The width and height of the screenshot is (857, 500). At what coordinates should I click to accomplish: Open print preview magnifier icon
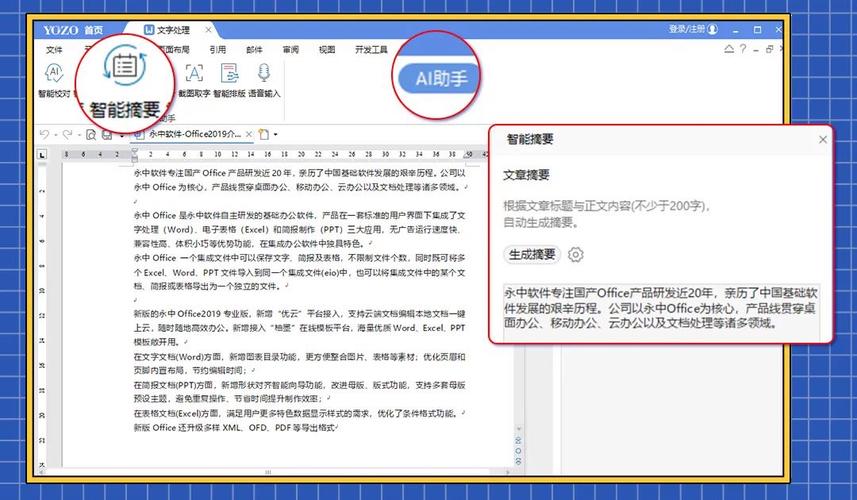(x=91, y=134)
